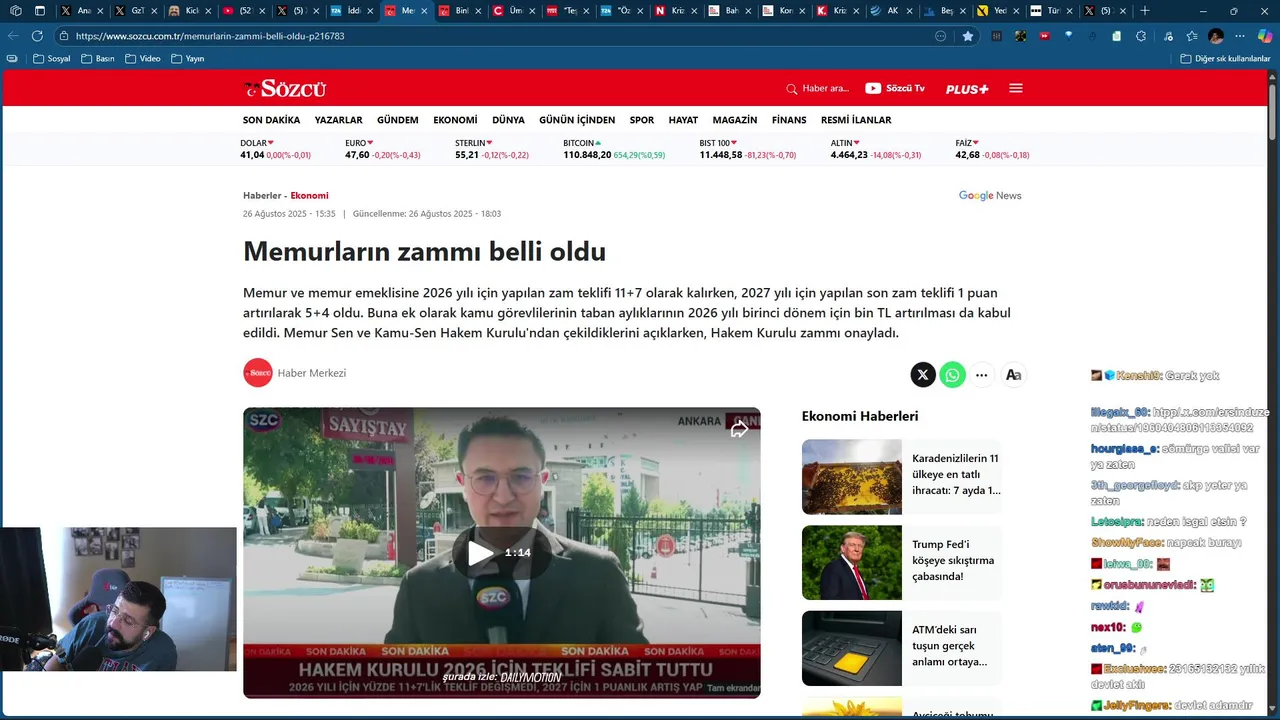This screenshot has height=720, width=1280.
Task: Open the Favorites list icon in toolbar
Action: tap(1192, 36)
